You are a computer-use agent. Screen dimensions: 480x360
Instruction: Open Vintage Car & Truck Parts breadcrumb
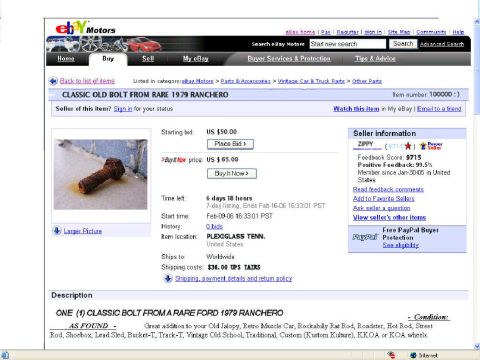click(x=311, y=81)
